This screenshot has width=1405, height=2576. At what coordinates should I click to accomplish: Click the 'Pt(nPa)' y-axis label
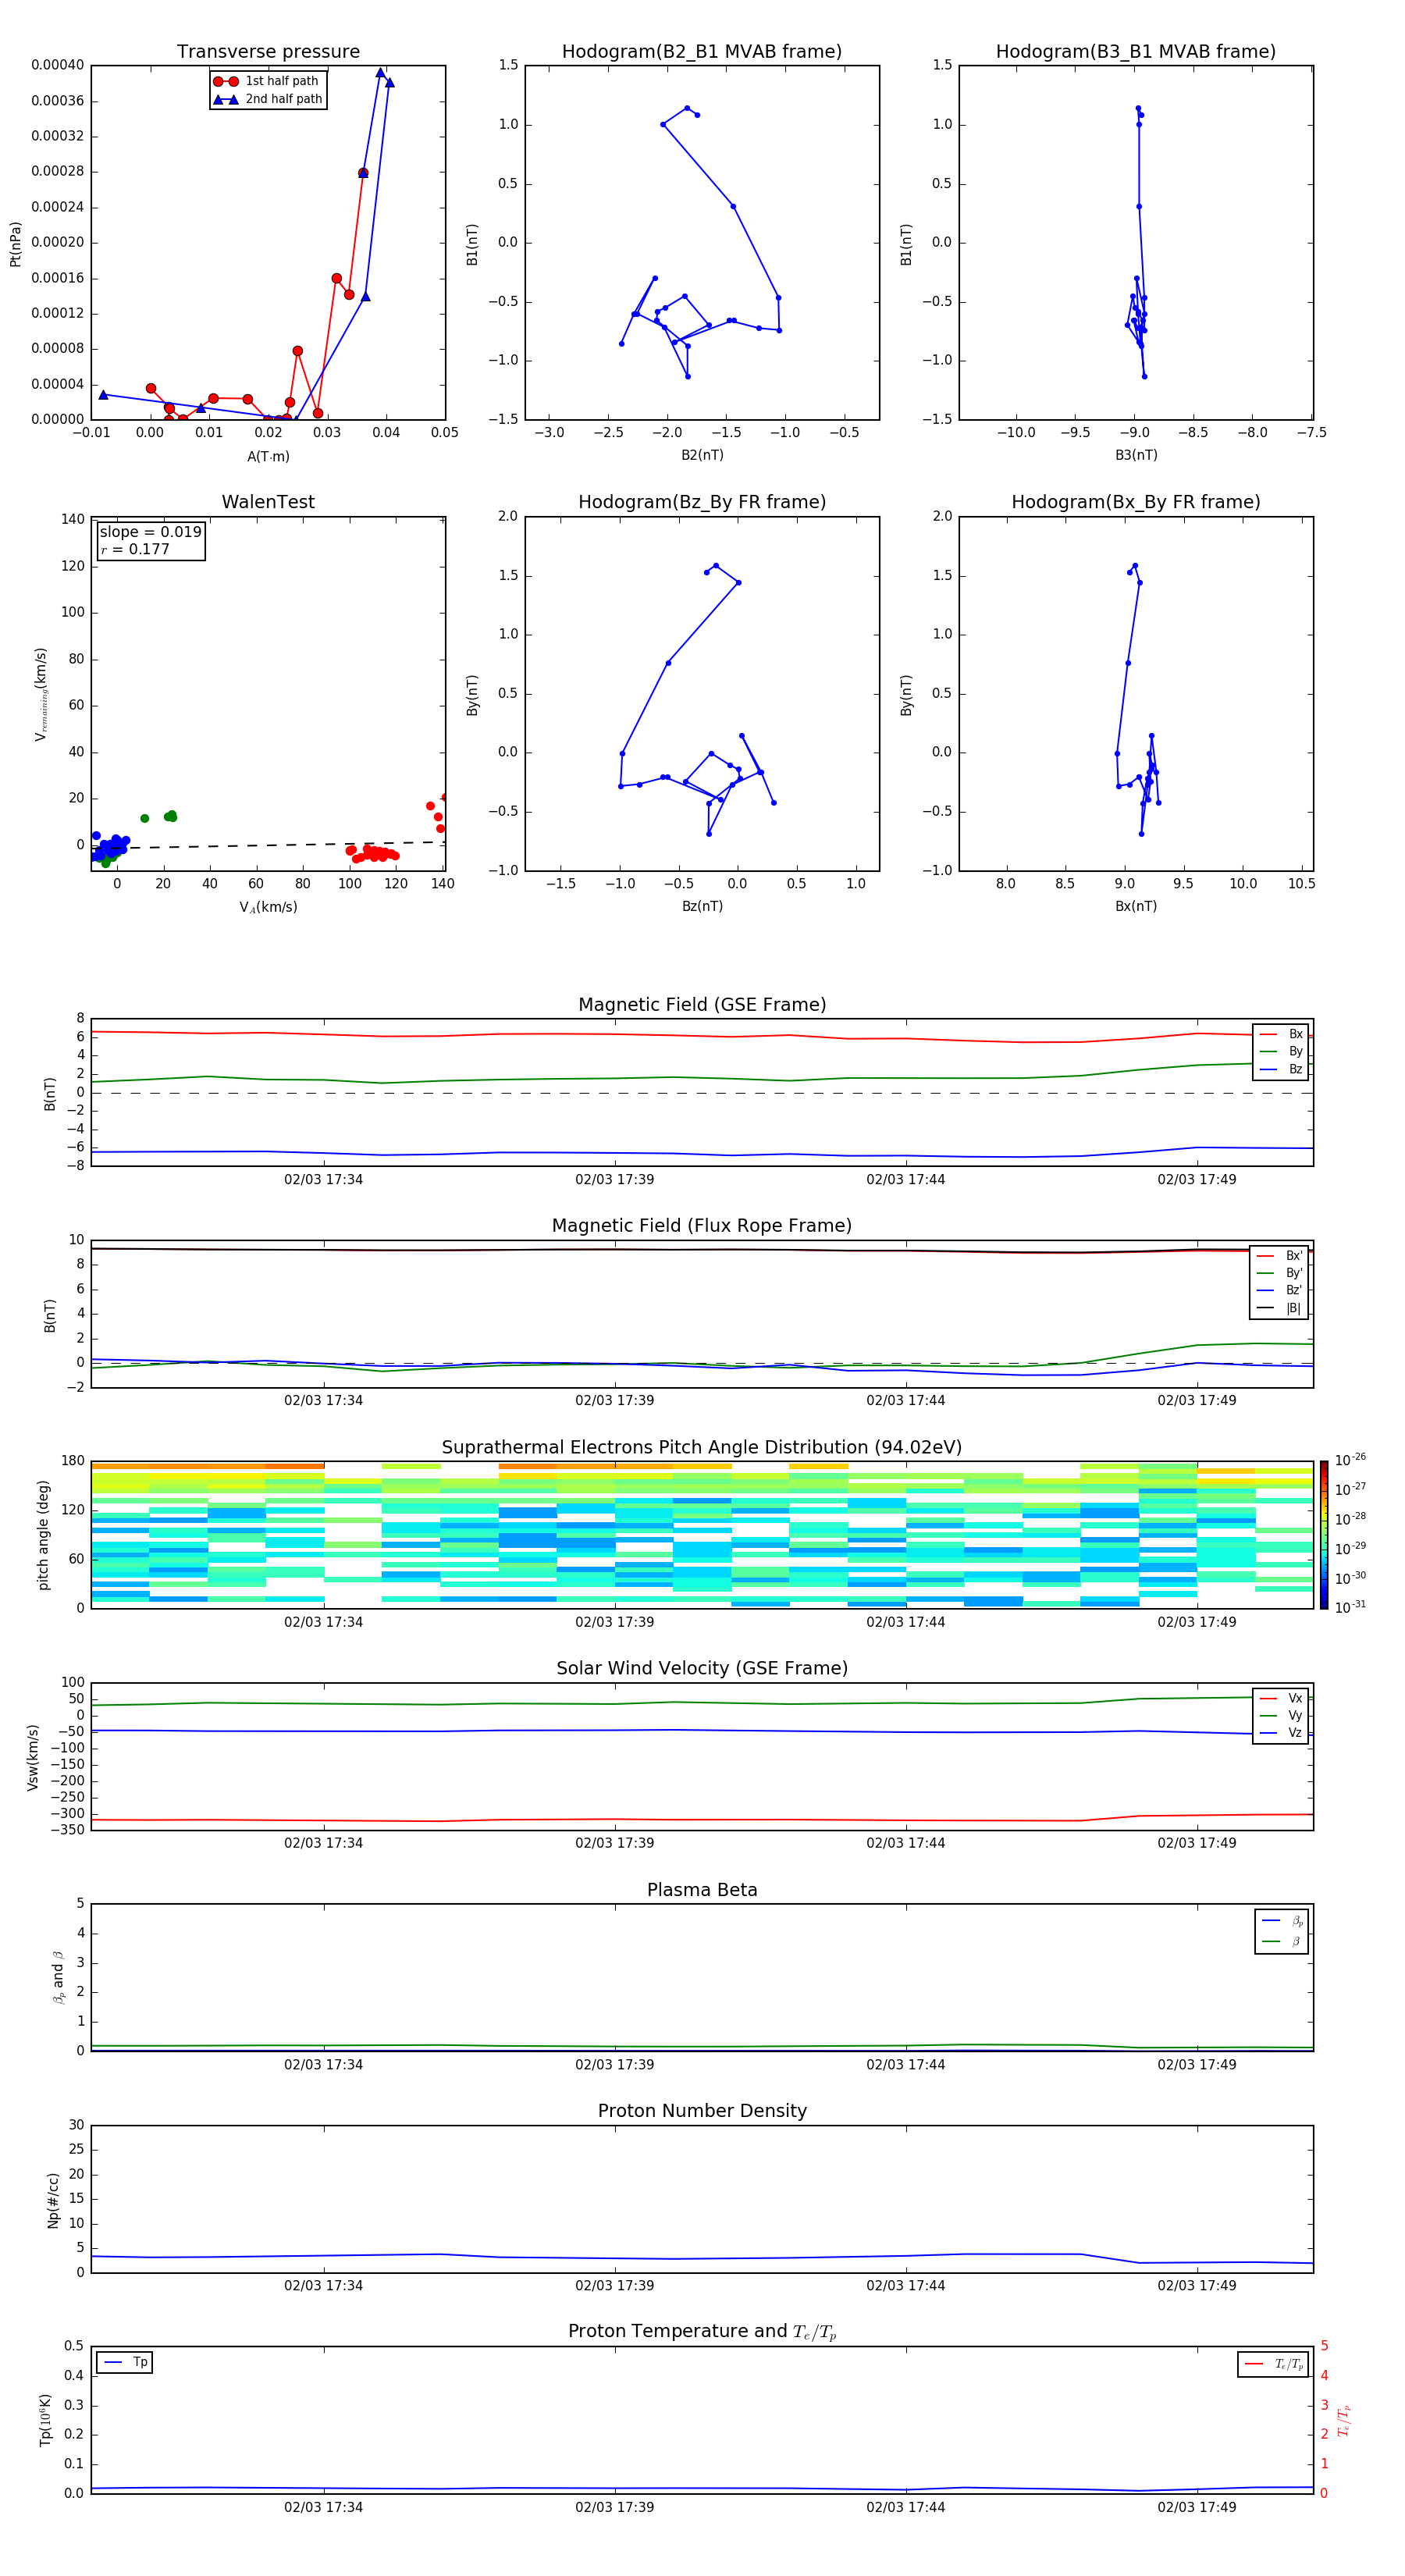point(15,244)
